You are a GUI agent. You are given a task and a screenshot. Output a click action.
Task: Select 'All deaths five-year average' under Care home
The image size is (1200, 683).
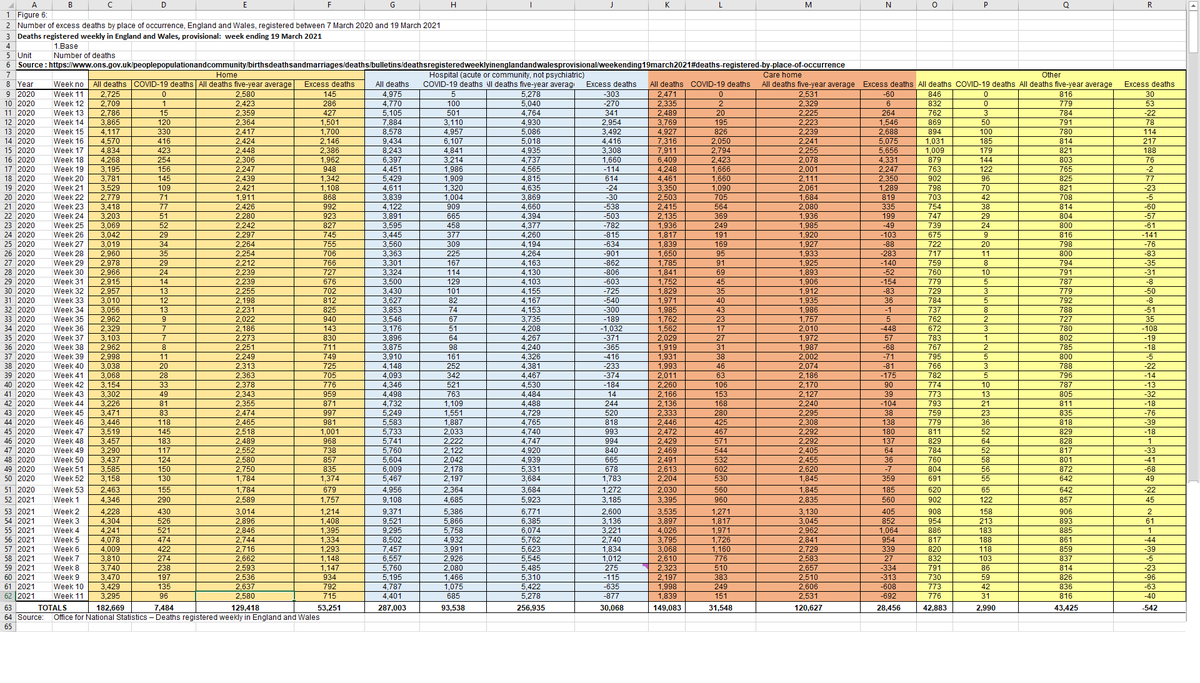[809, 85]
